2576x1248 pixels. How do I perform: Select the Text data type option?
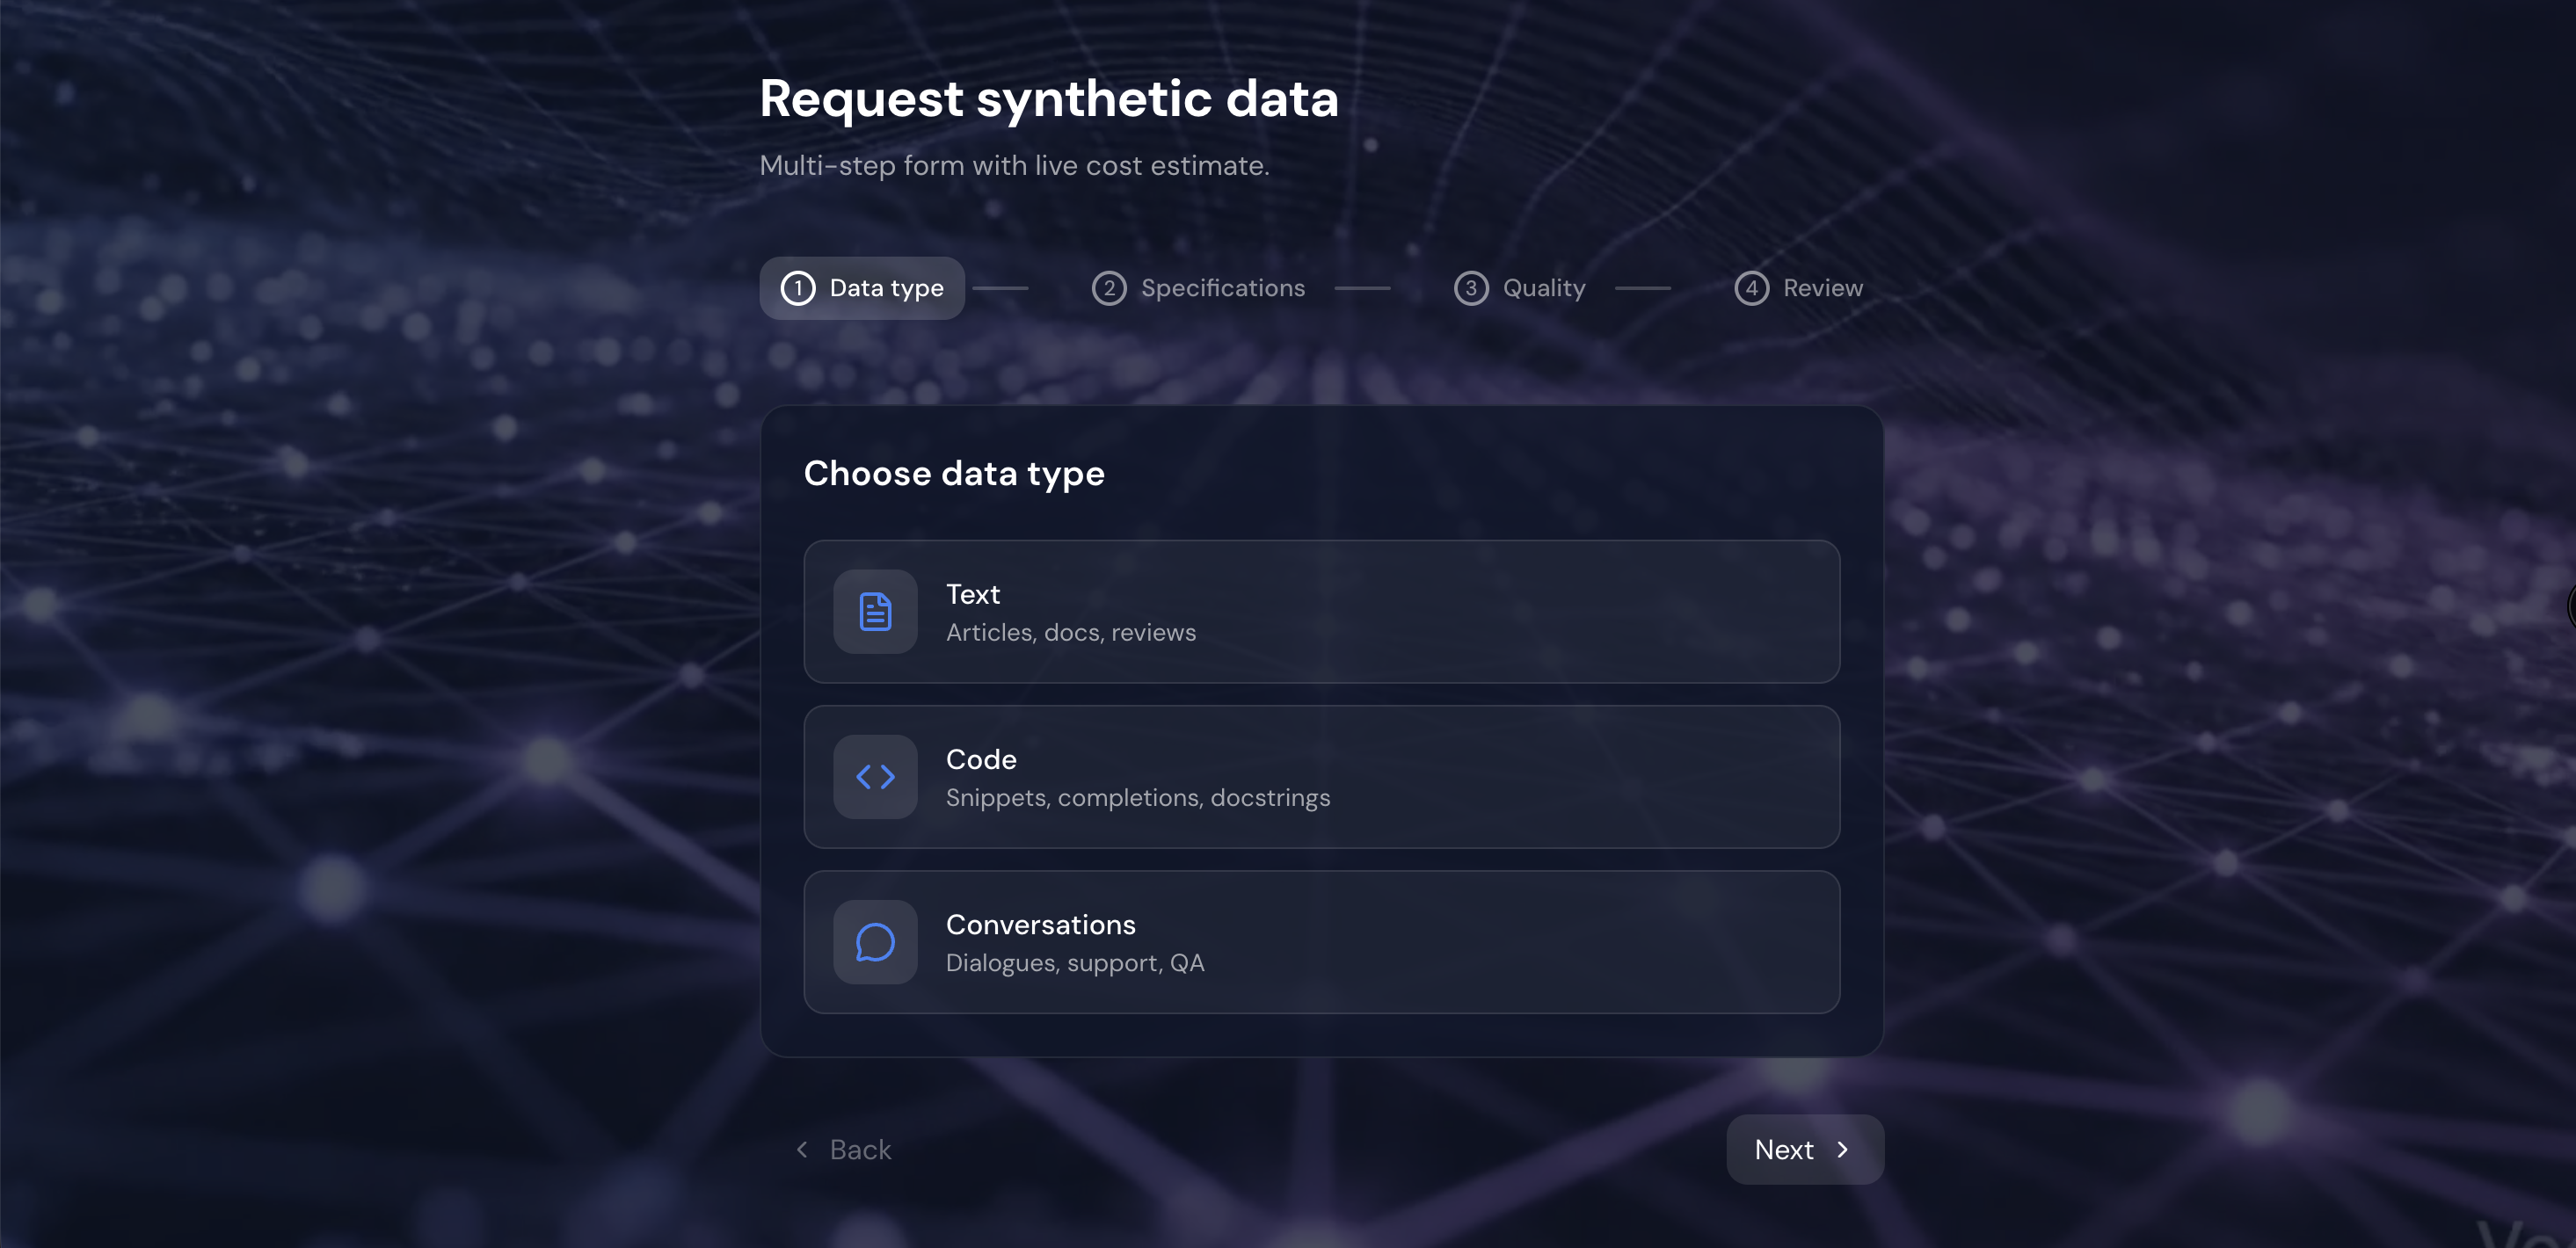(1320, 612)
